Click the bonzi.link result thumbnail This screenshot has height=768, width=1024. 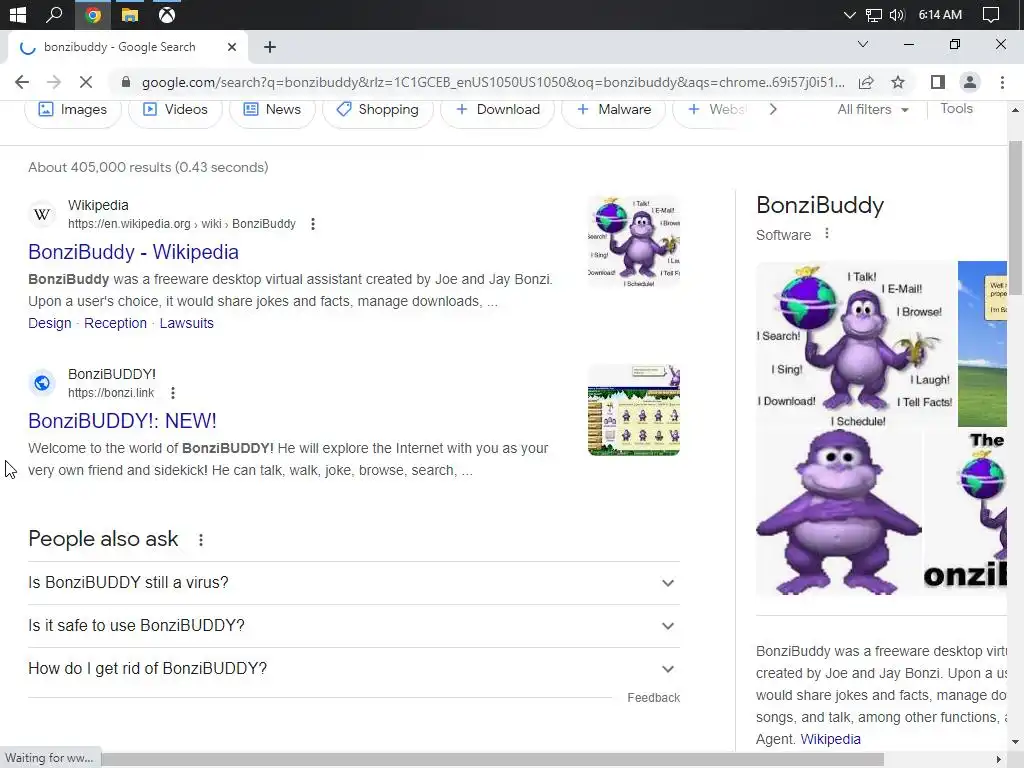click(x=633, y=410)
